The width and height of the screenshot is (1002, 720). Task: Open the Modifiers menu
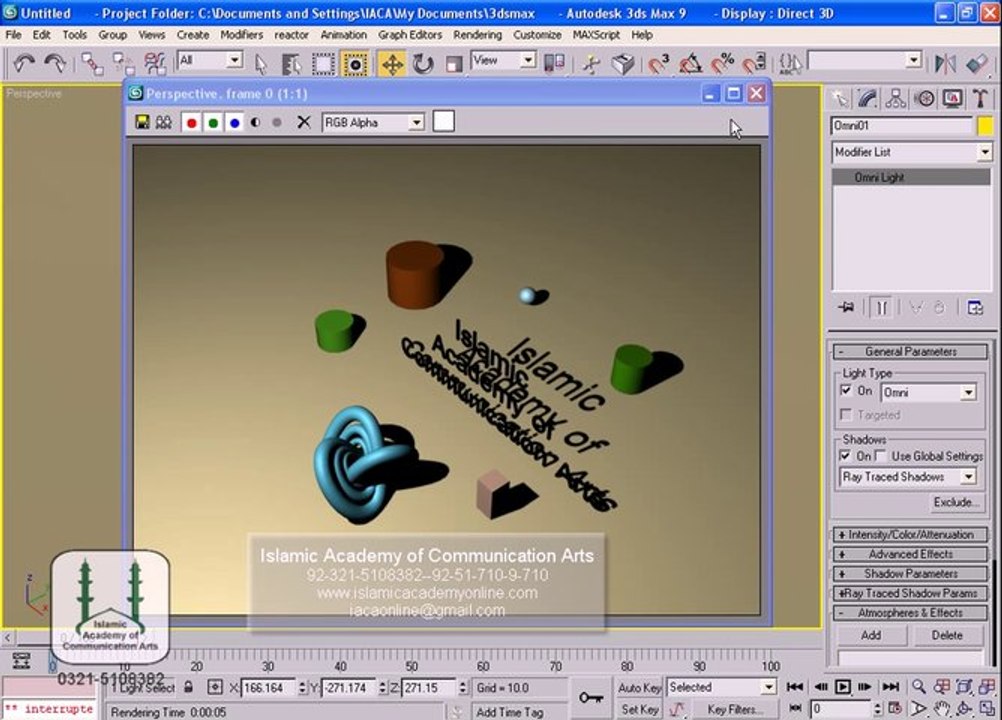coord(241,34)
